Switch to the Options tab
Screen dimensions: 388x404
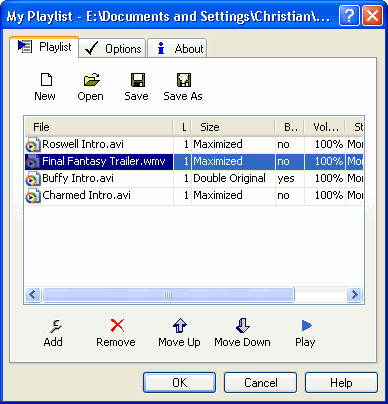[113, 49]
